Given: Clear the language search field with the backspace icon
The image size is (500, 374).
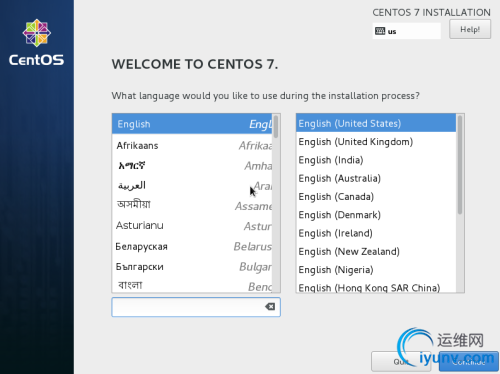Looking at the screenshot, I should pos(270,307).
